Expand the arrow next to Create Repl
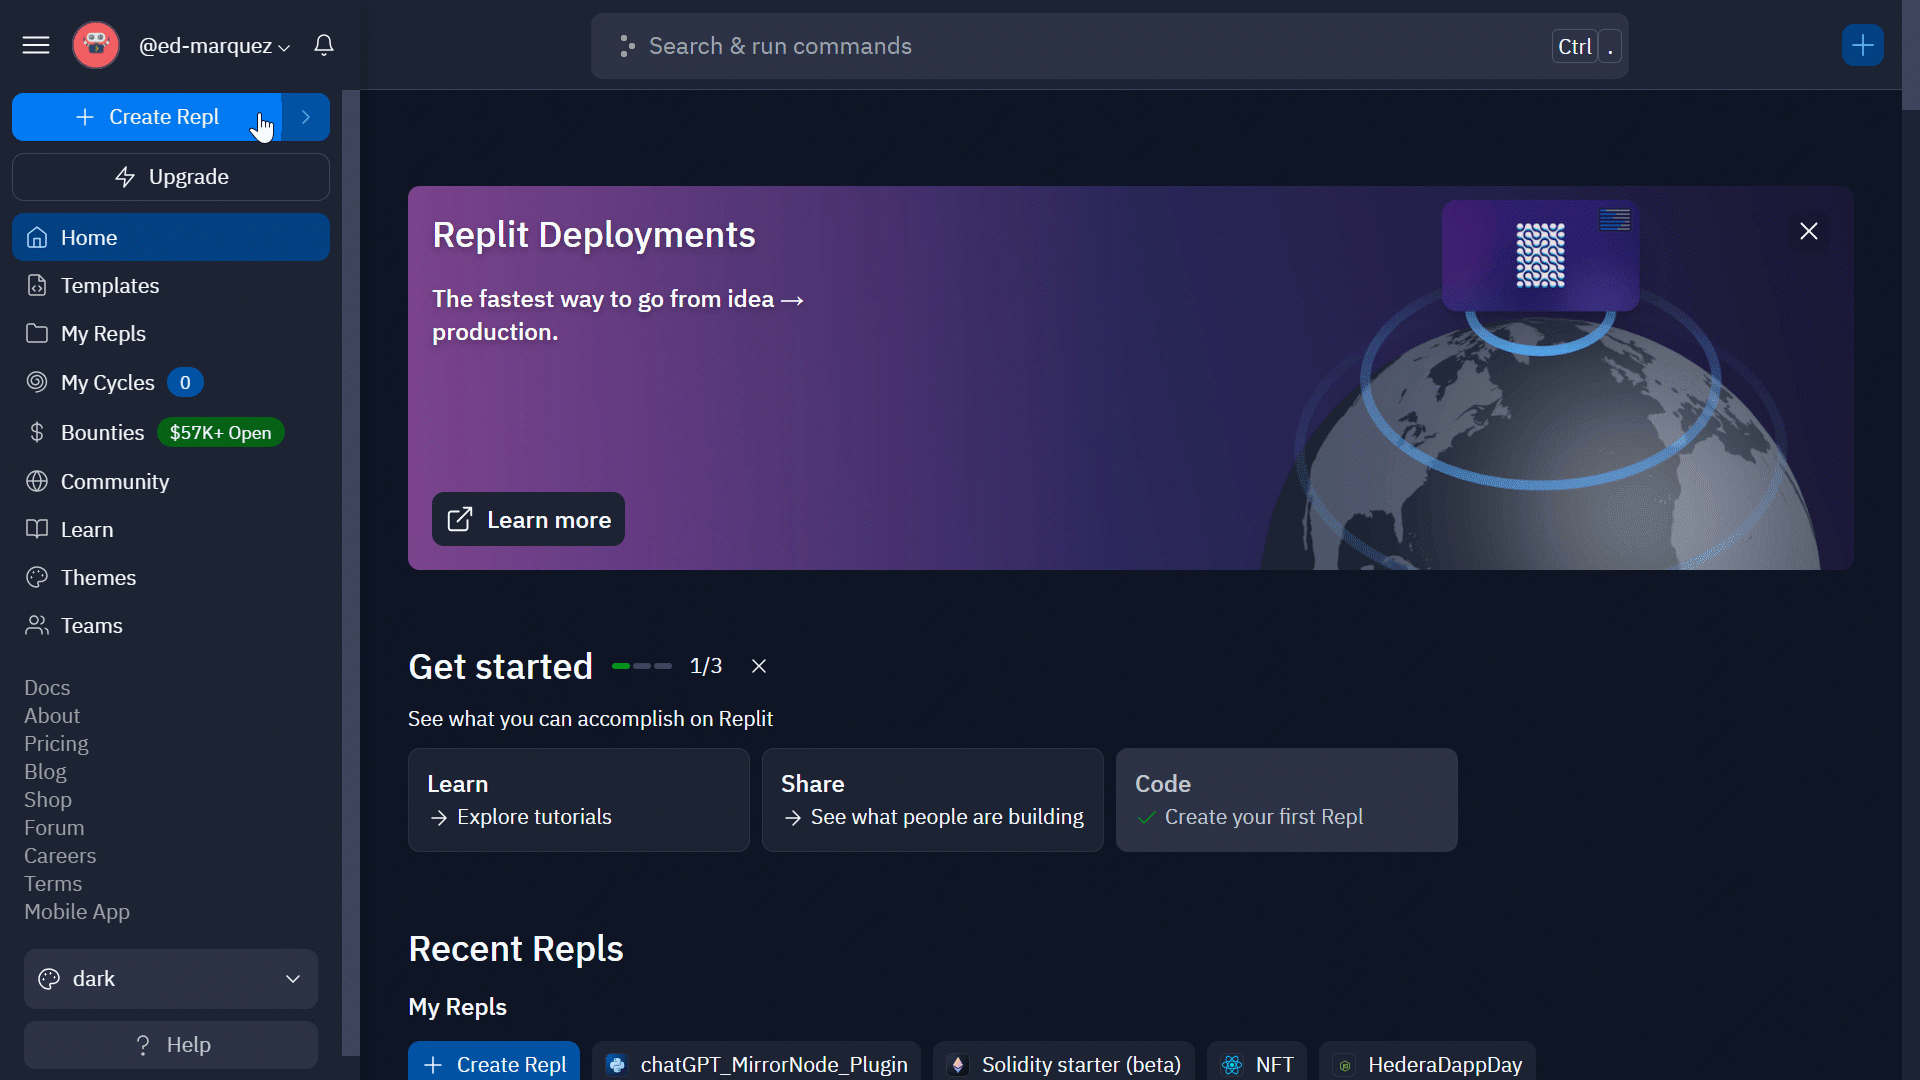 click(306, 117)
